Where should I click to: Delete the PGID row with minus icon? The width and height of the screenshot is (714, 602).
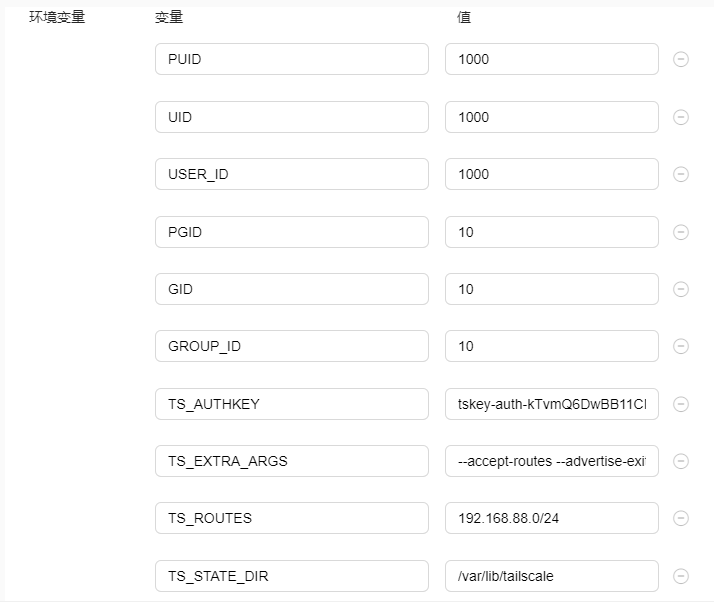pyautogui.click(x=681, y=232)
